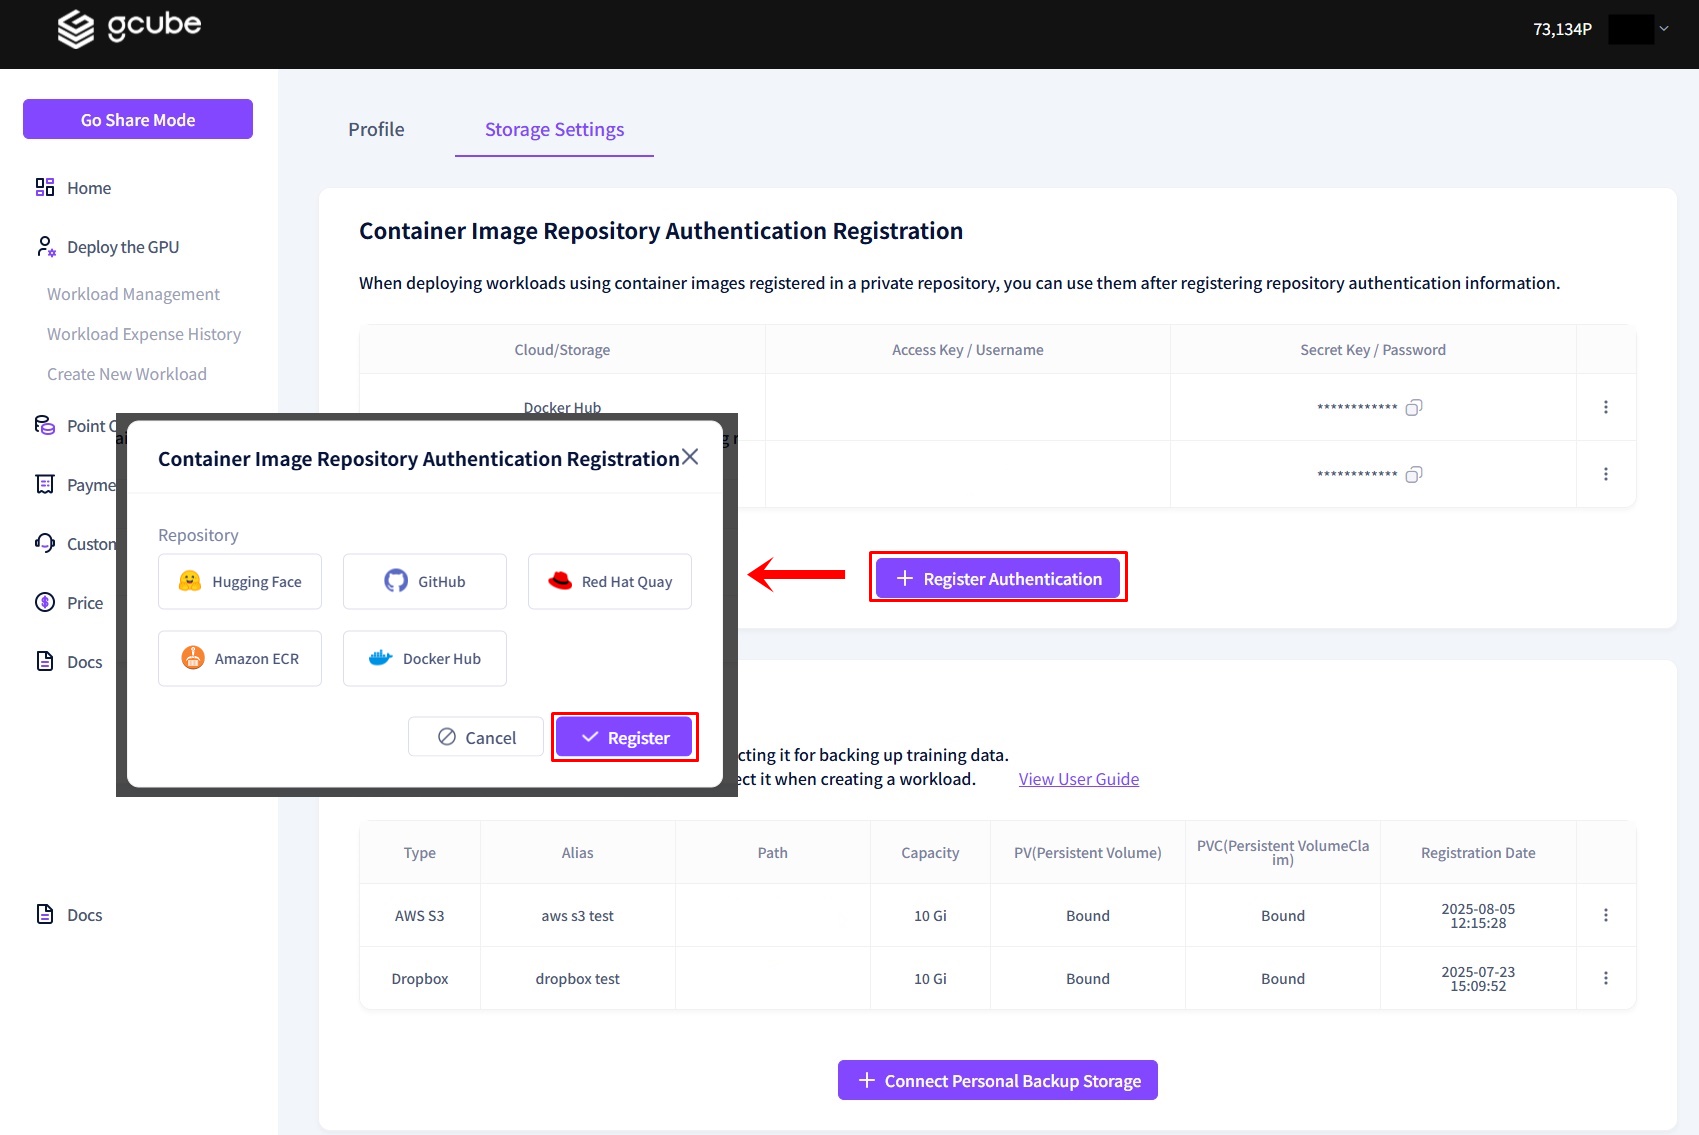Switch to the Profile tab
Viewport: 1699px width, 1135px height.
tap(376, 129)
